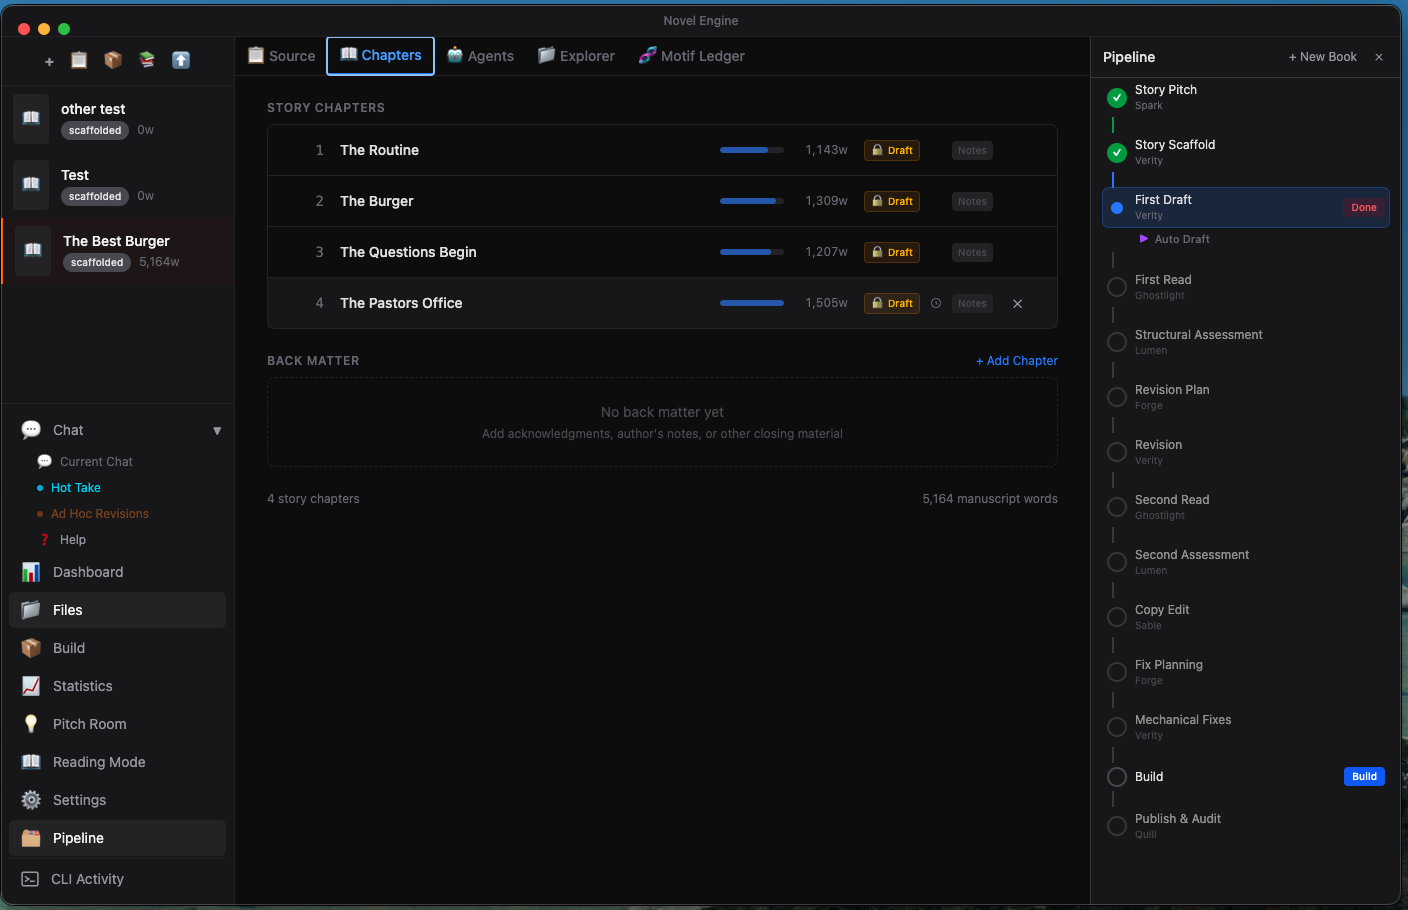Open the chapter titled The Questions Begin
The height and width of the screenshot is (910, 1408).
(408, 252)
